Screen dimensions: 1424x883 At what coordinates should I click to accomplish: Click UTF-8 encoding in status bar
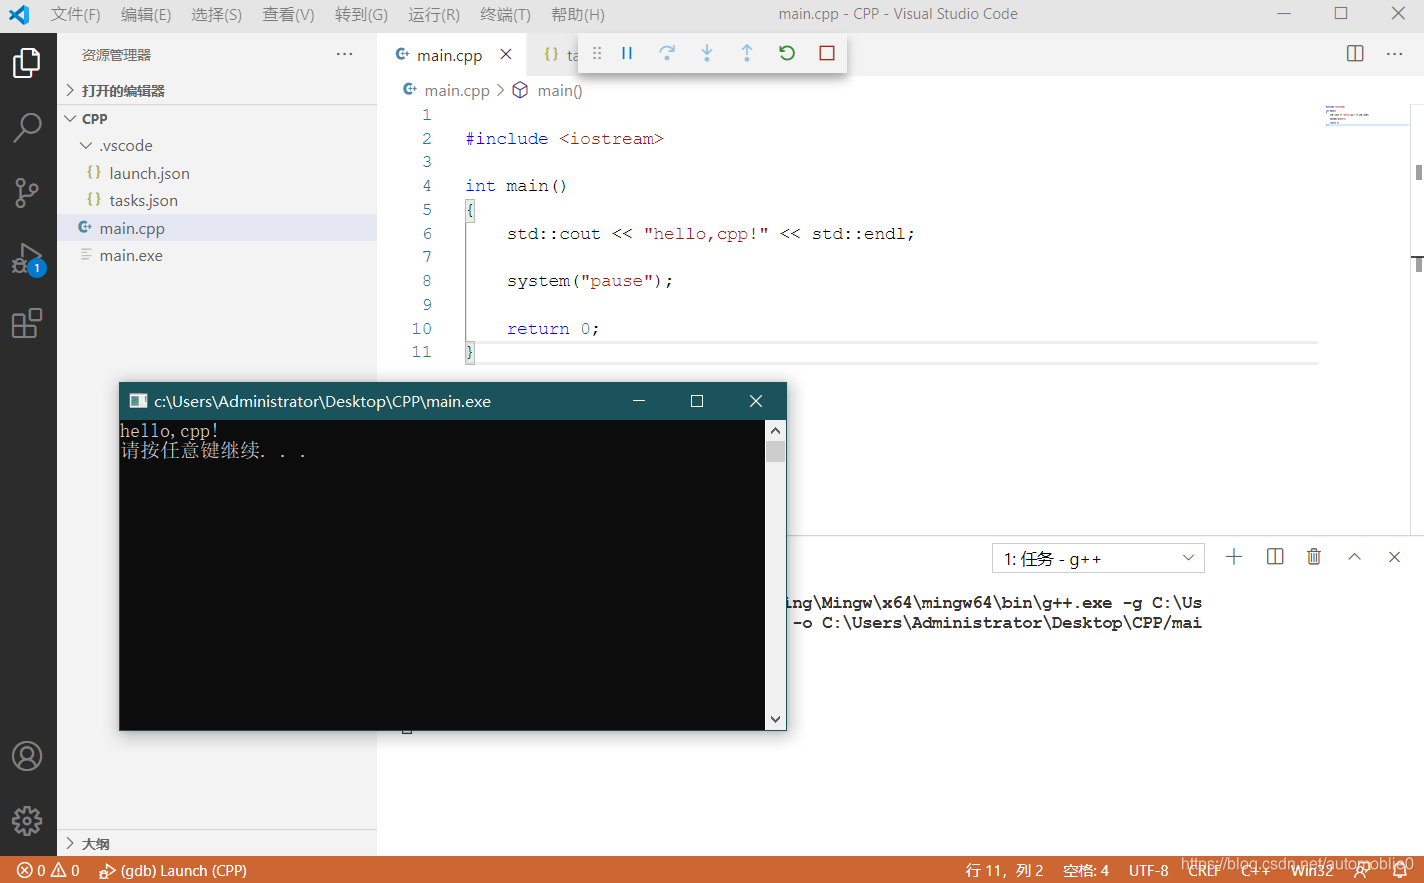1148,870
